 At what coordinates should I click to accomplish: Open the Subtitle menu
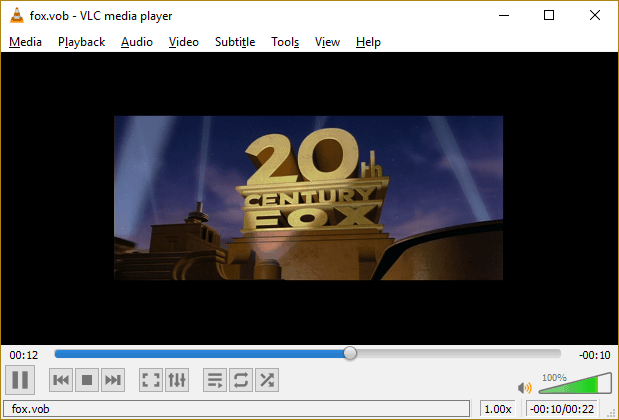pyautogui.click(x=235, y=42)
